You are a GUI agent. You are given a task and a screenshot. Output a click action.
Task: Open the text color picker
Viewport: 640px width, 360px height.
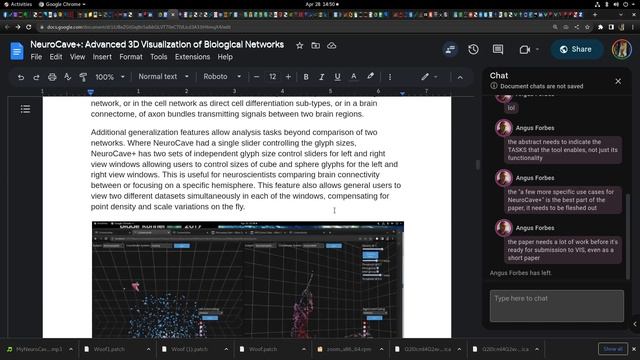pos(353,77)
